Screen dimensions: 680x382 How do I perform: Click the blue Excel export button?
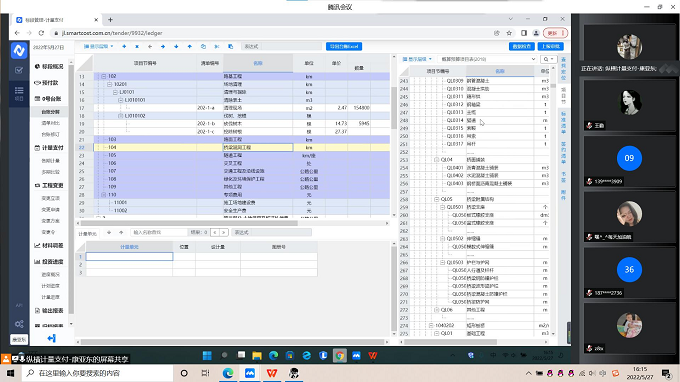[x=344, y=46]
